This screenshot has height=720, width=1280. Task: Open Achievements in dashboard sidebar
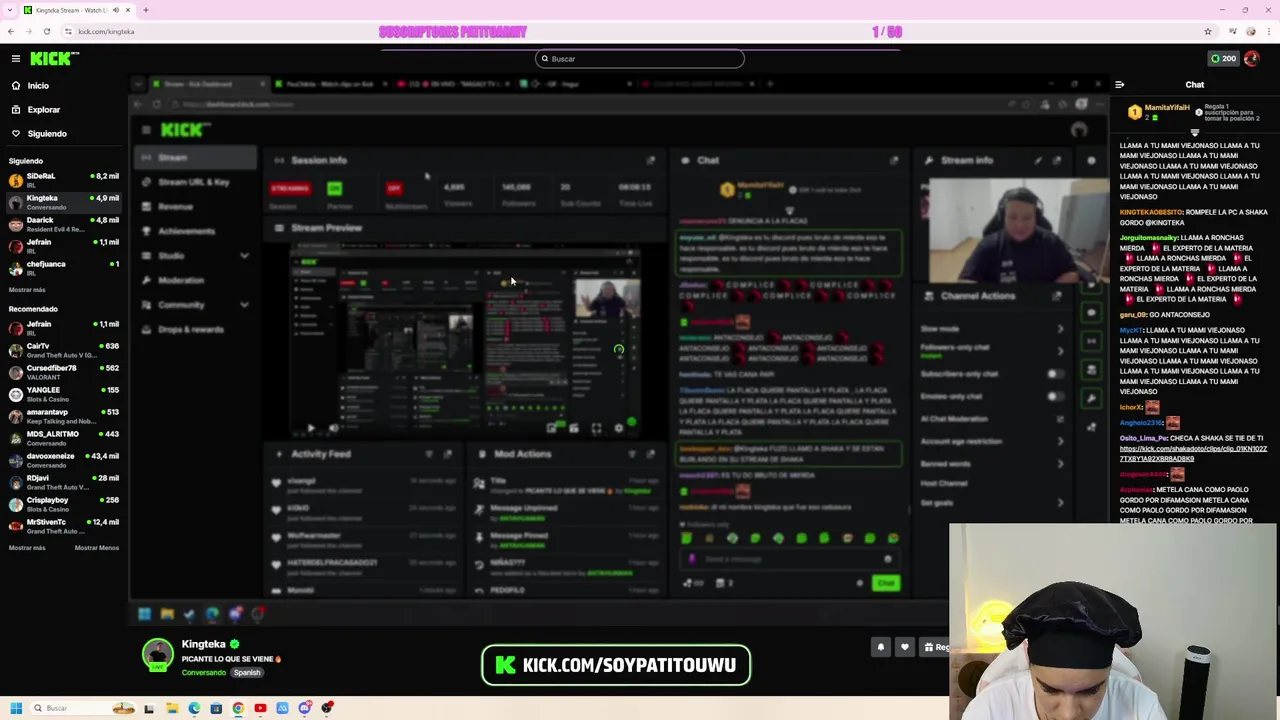pos(187,231)
